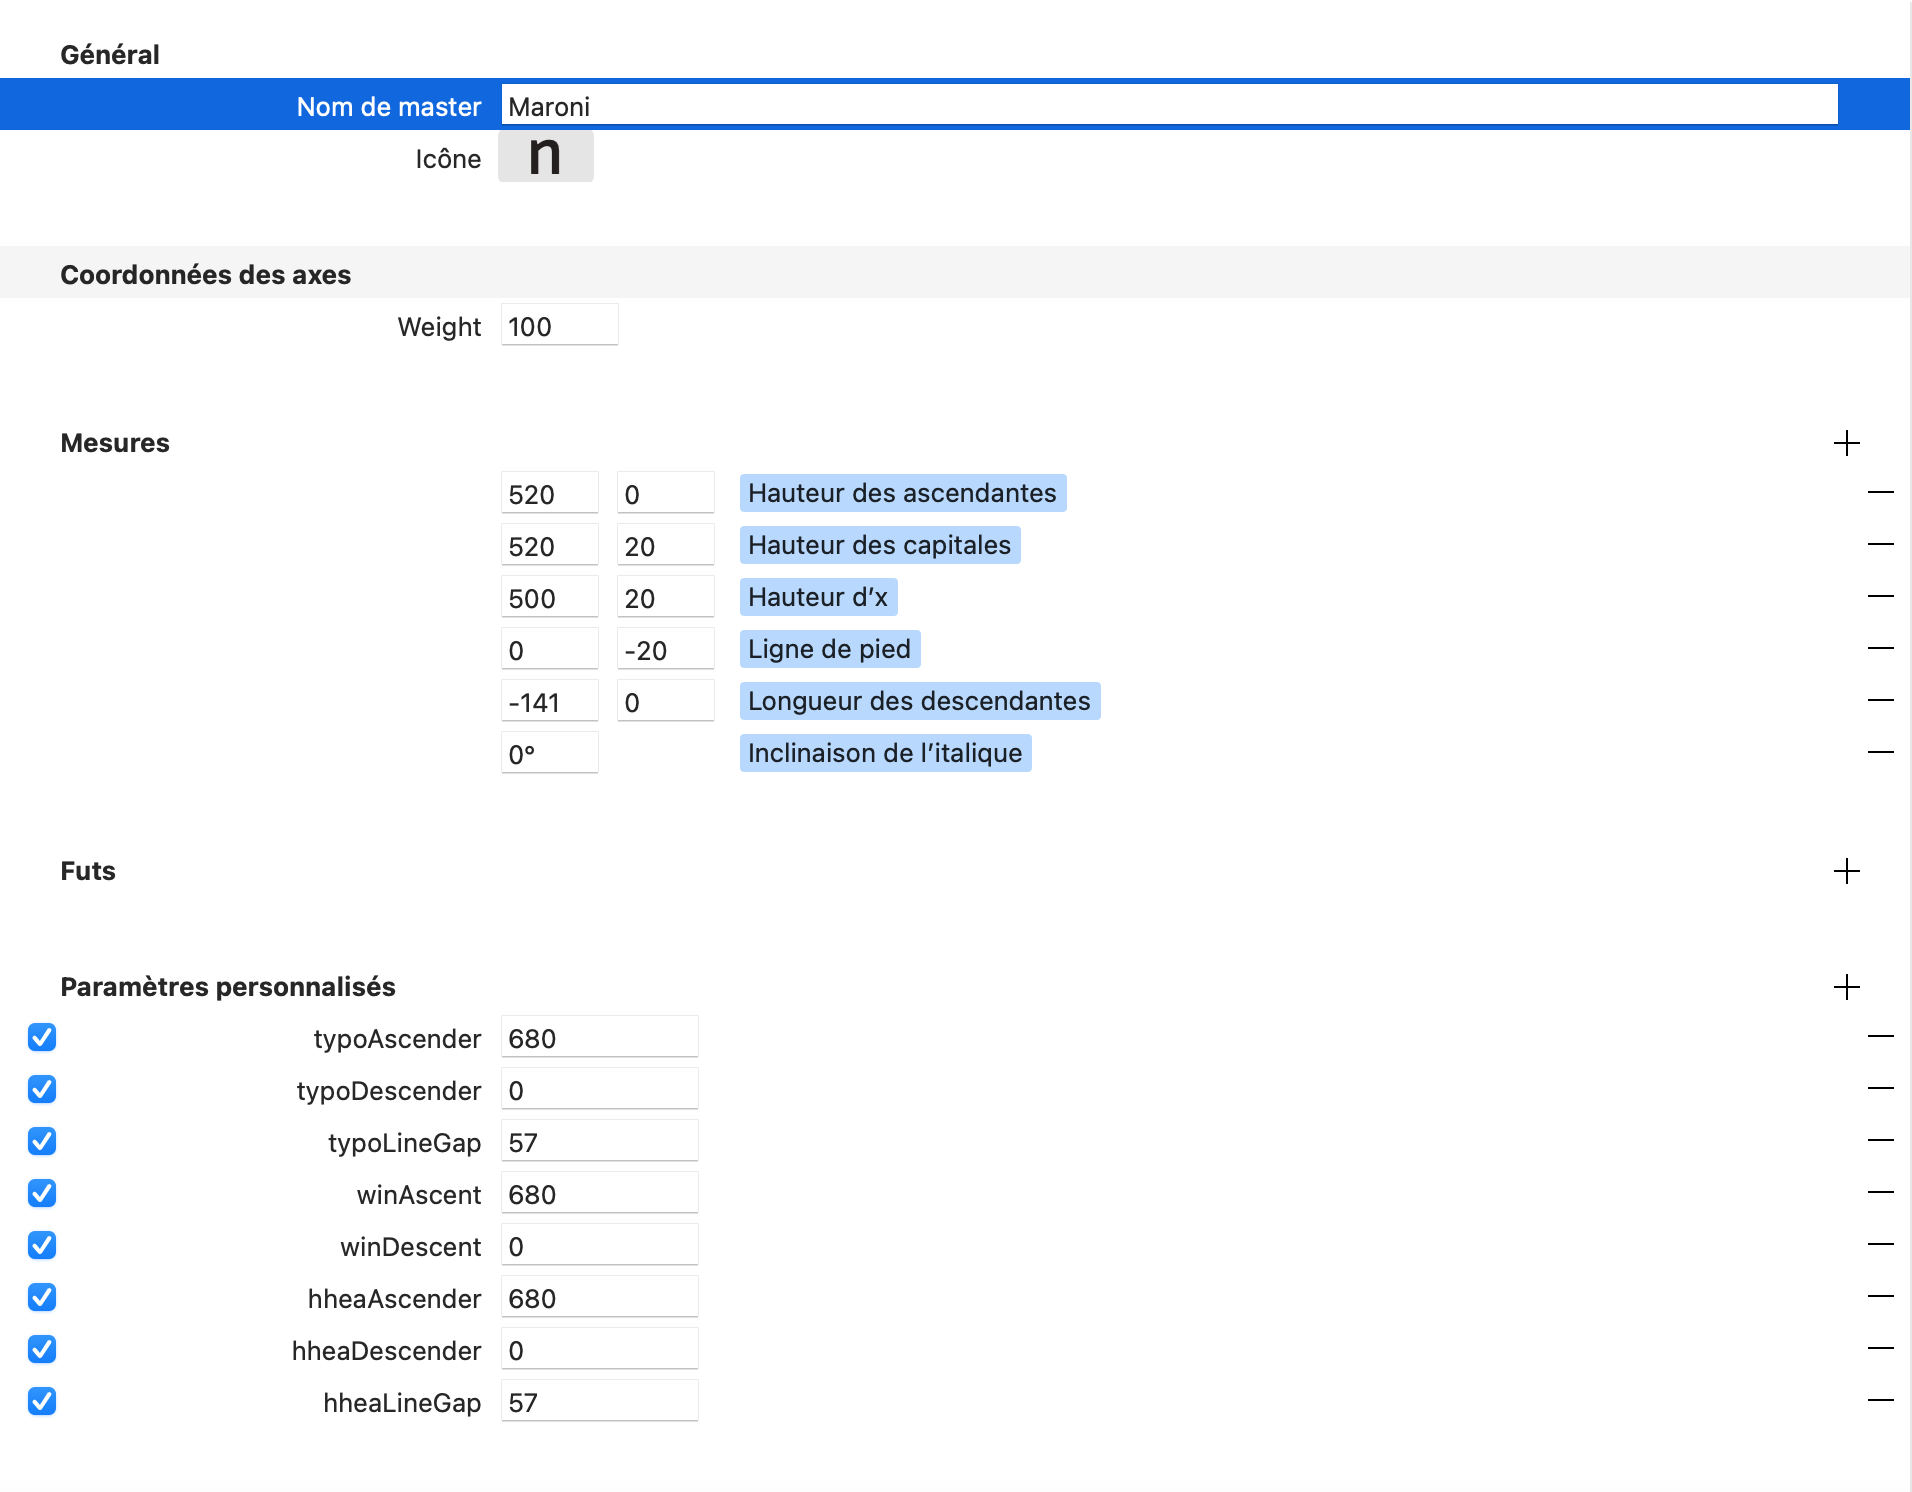Edit the typoLineGap value field
This screenshot has height=1492, width=1912.
coord(599,1142)
